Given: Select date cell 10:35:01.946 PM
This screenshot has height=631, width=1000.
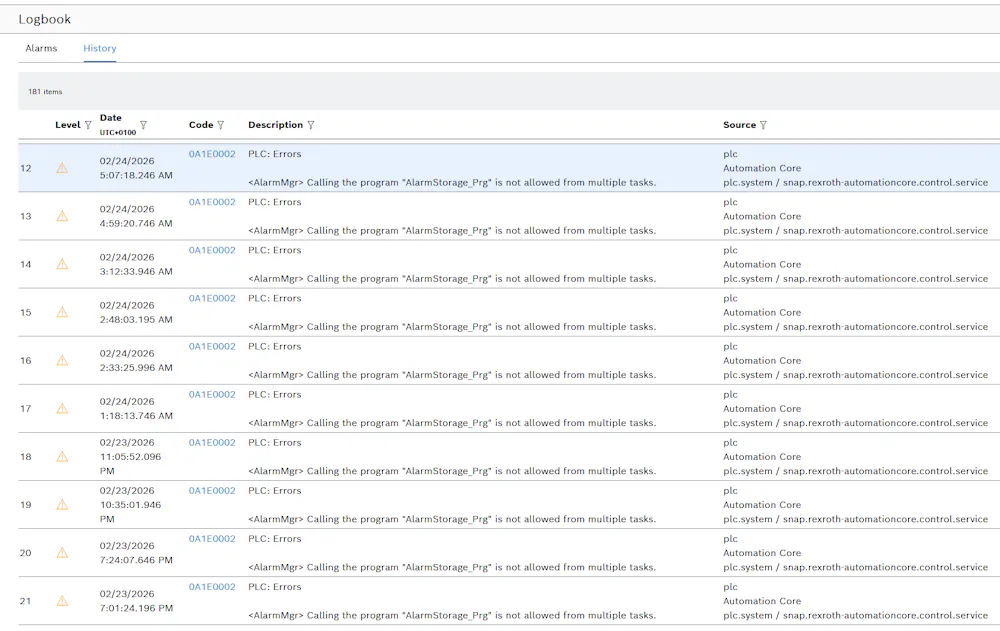Looking at the screenshot, I should 130,505.
